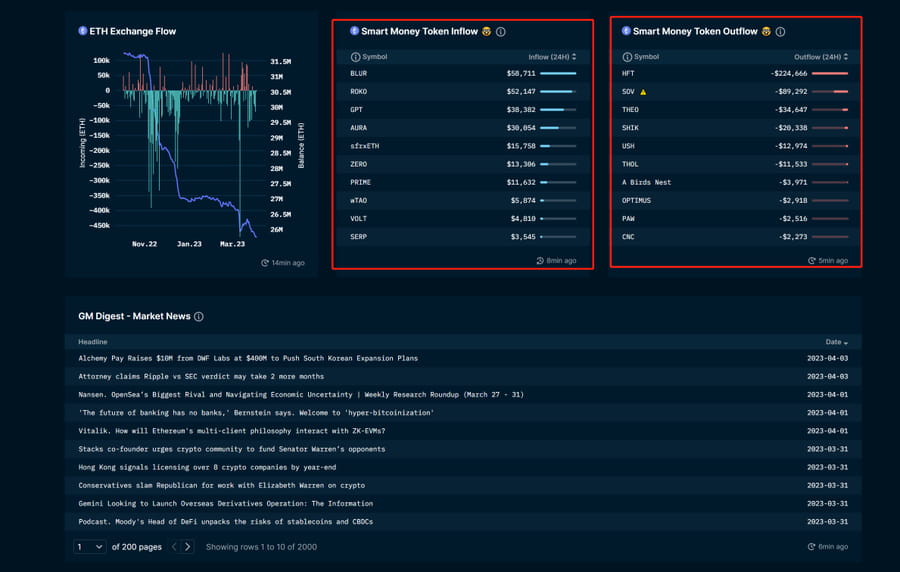Click refresh icon beside 6min ago
This screenshot has width=900, height=572.
(811, 547)
